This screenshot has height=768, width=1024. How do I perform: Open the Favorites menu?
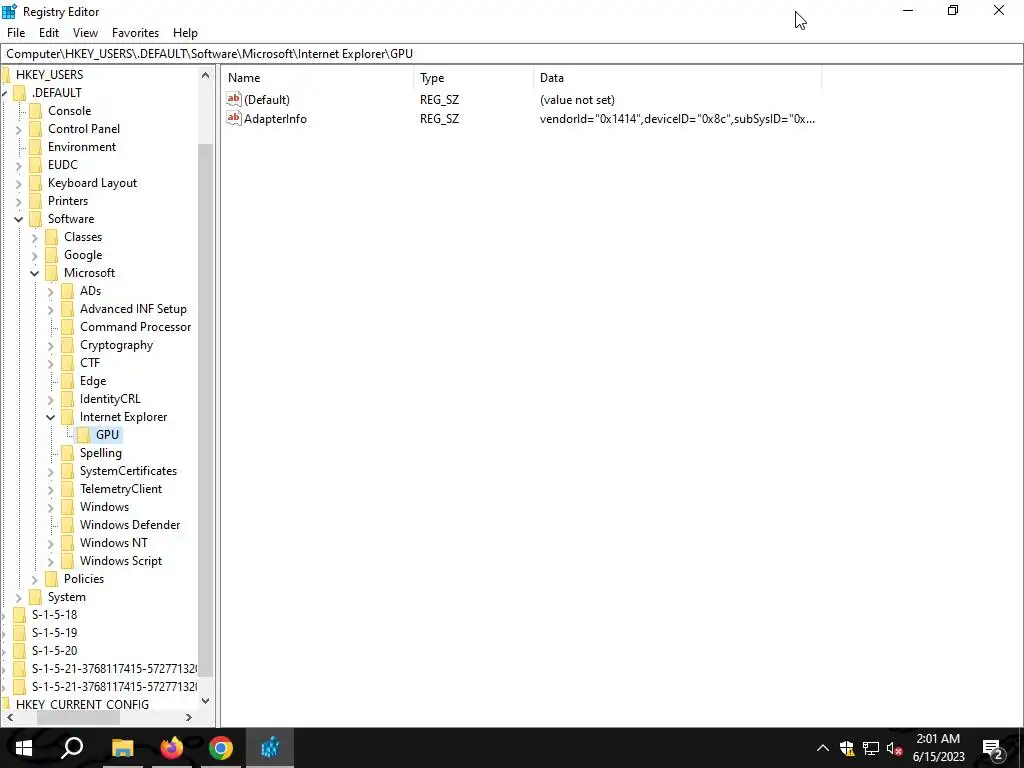pos(135,33)
